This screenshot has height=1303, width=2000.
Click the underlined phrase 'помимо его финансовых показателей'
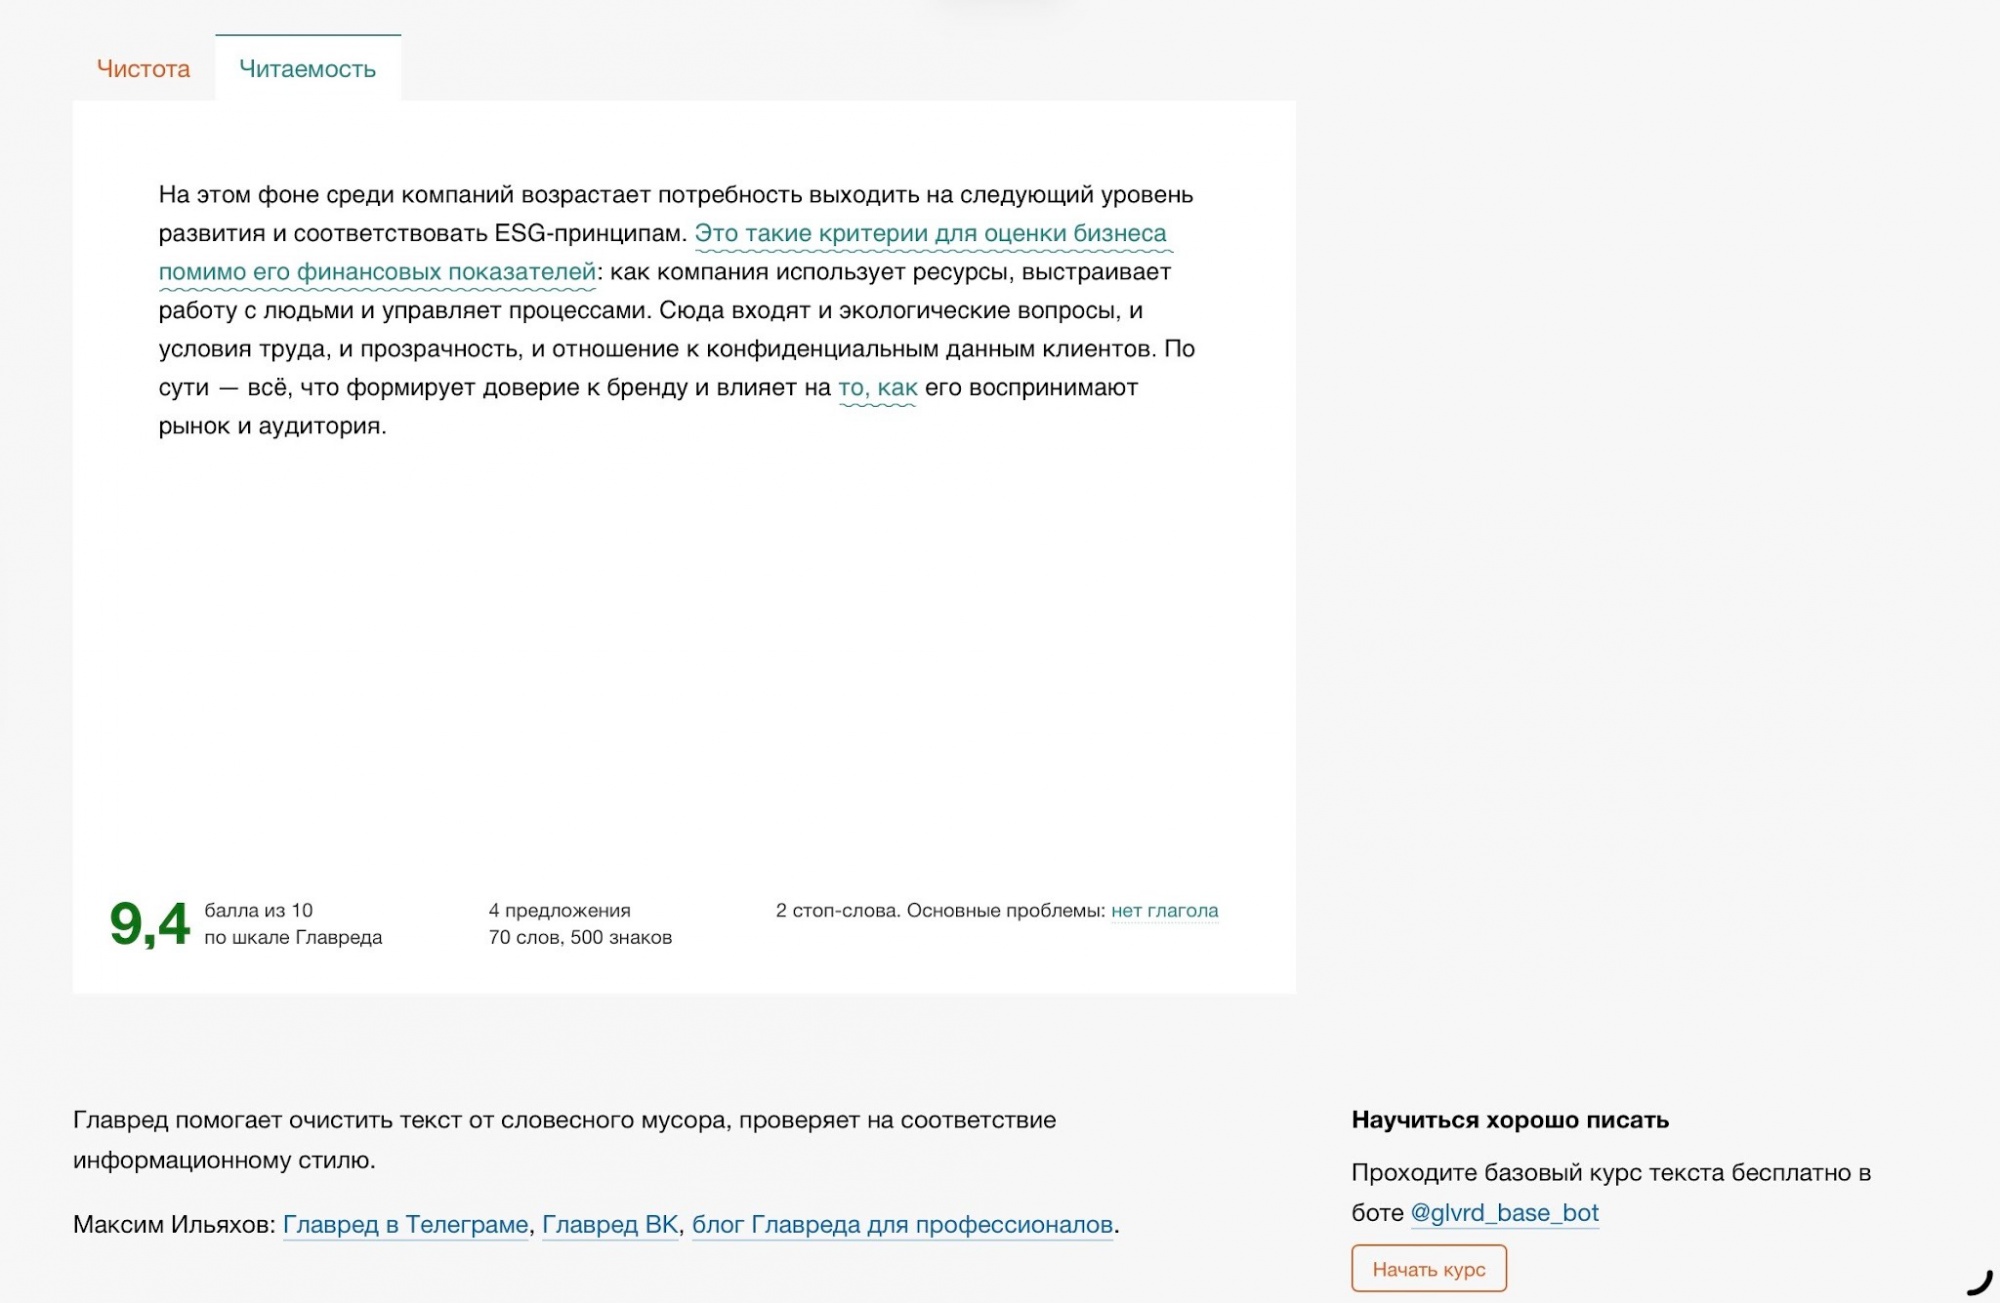377,272
